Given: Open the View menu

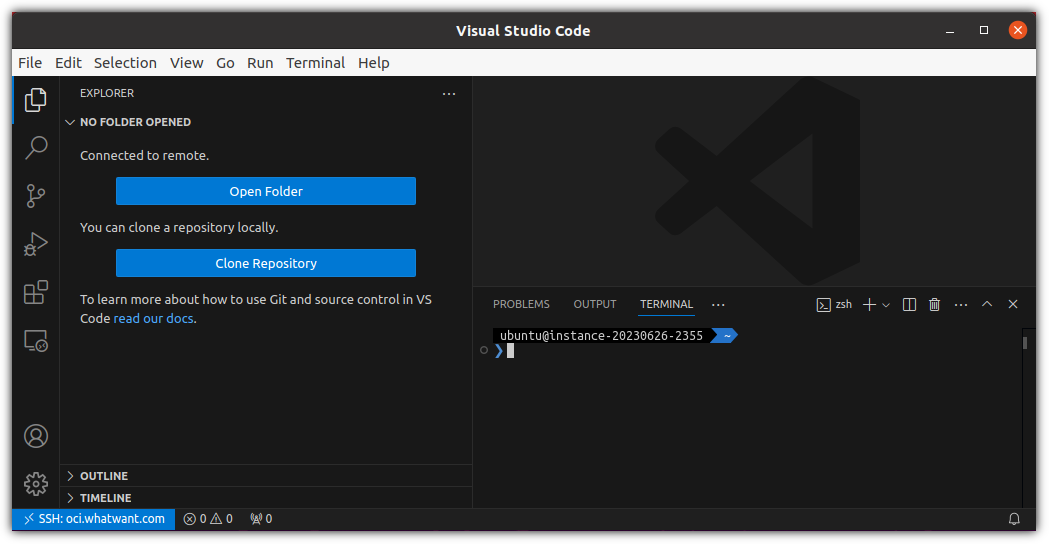Looking at the screenshot, I should click(187, 63).
